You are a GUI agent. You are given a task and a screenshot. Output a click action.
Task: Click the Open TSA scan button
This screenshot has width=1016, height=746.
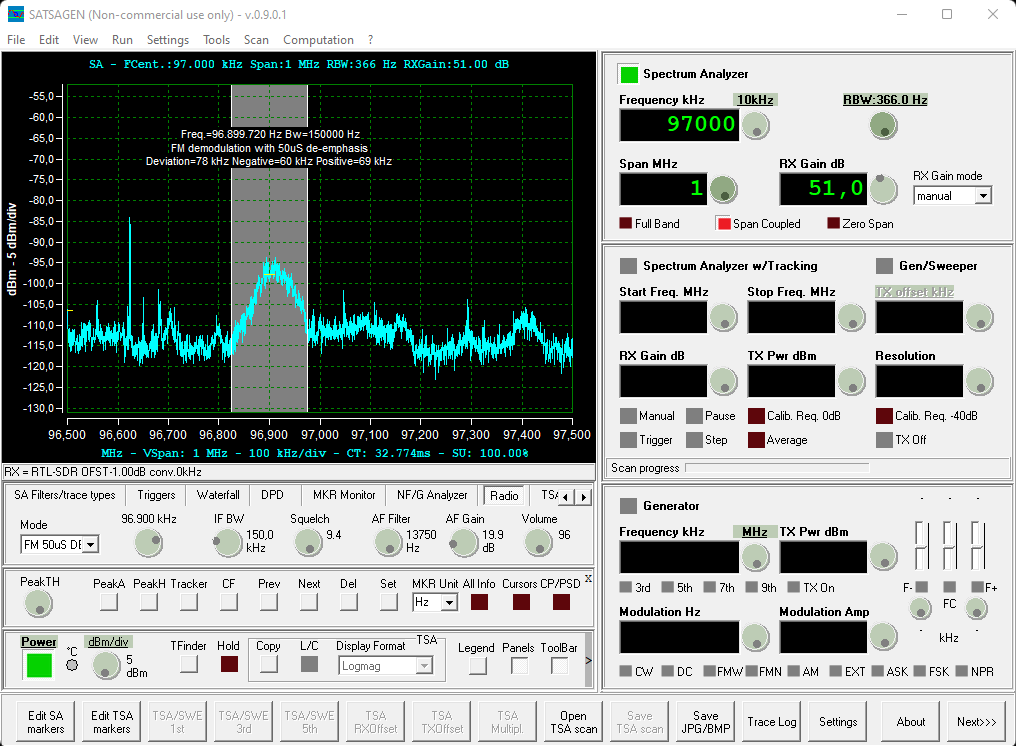[573, 722]
